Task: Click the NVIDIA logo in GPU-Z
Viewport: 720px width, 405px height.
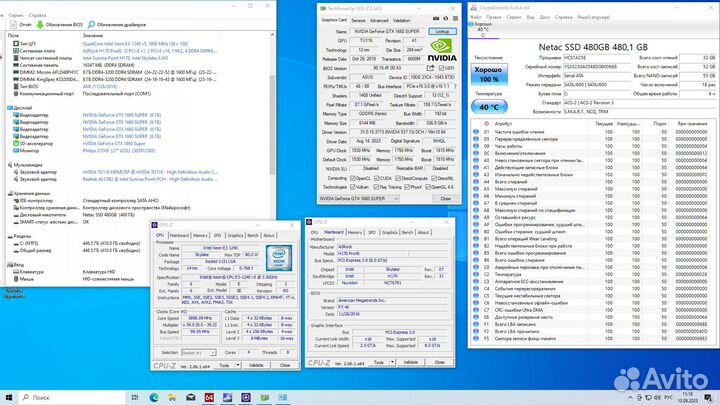Action: point(442,50)
